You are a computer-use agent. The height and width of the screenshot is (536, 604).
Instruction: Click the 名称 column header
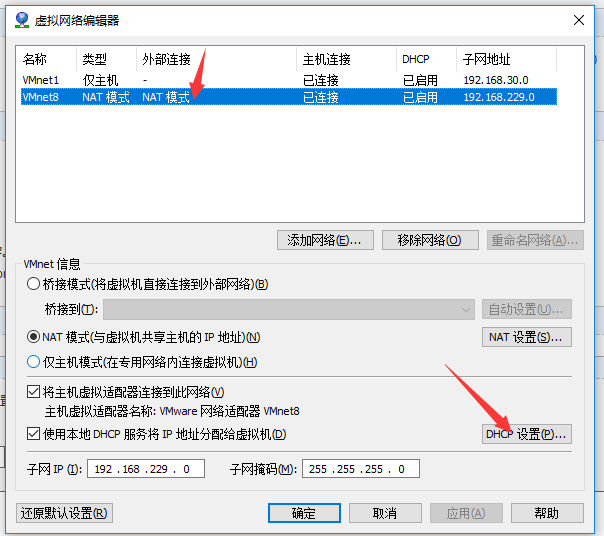[x=46, y=59]
